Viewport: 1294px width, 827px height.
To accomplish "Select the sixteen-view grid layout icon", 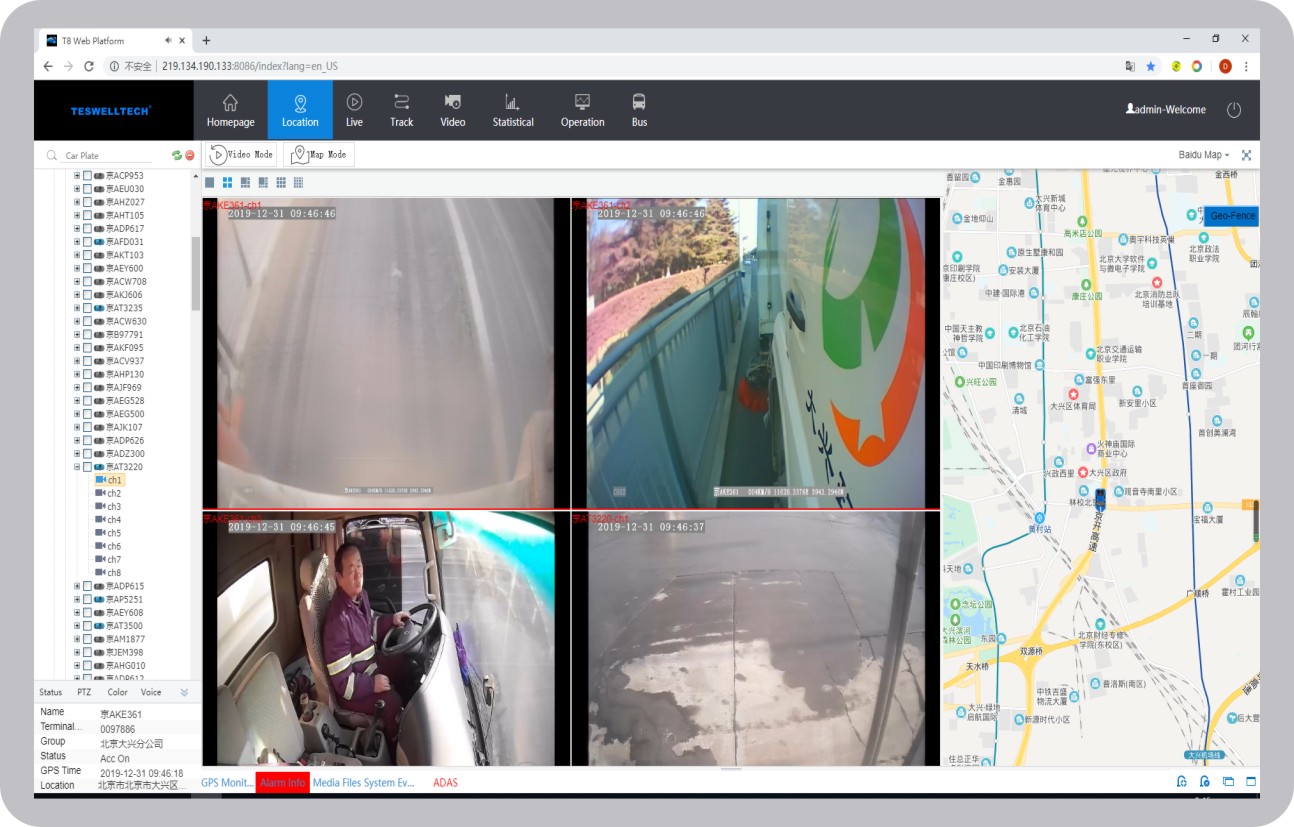I will pyautogui.click(x=298, y=182).
